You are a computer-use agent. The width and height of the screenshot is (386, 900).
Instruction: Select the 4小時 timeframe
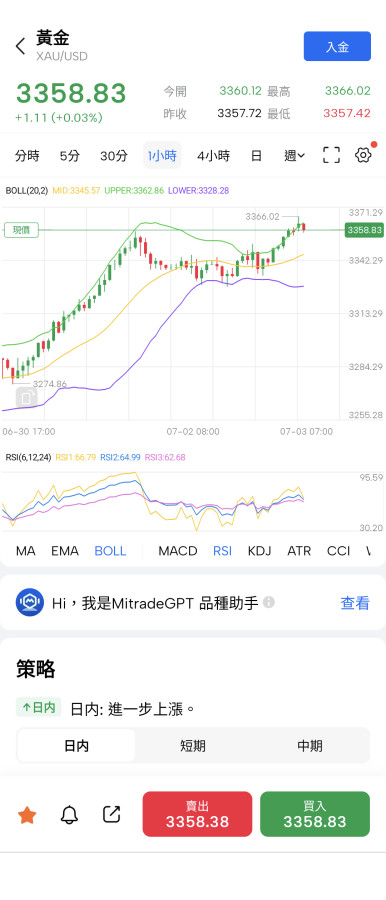click(213, 156)
